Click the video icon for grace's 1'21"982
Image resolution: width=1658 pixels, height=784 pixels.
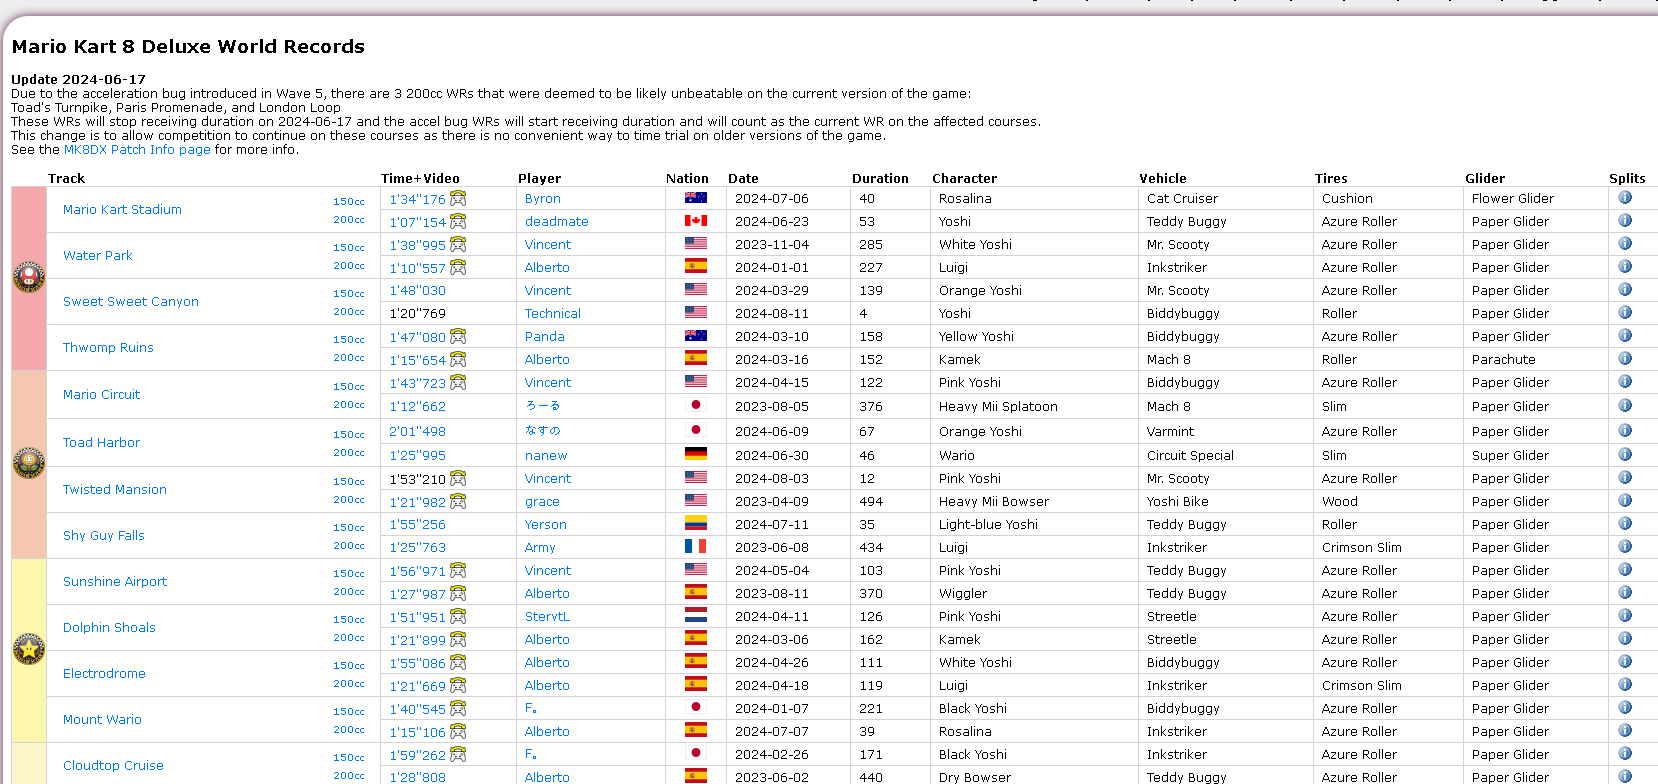tap(458, 501)
